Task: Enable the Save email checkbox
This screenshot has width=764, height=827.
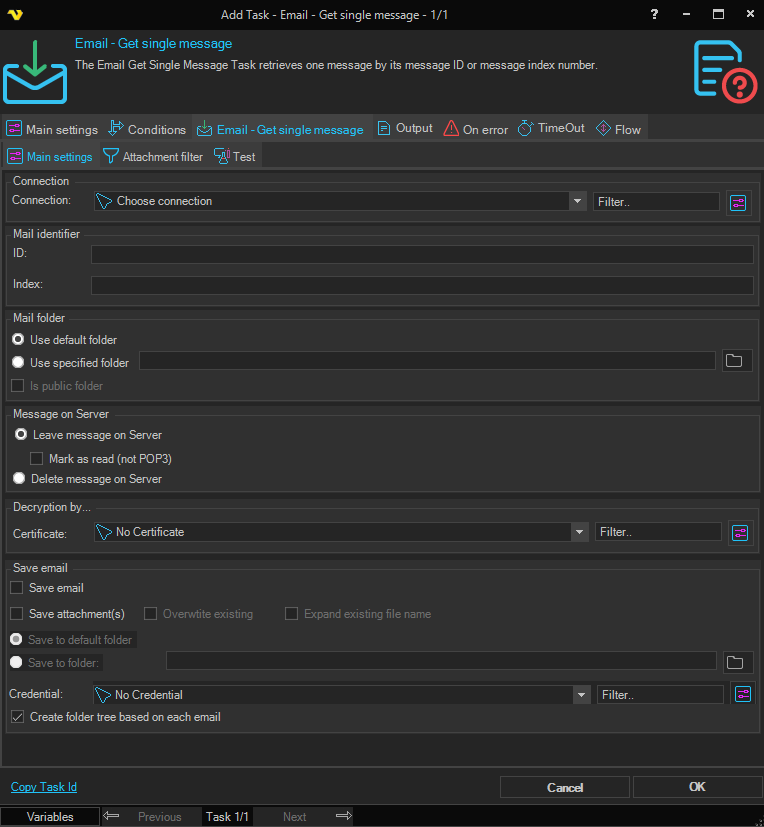Action: [16, 588]
